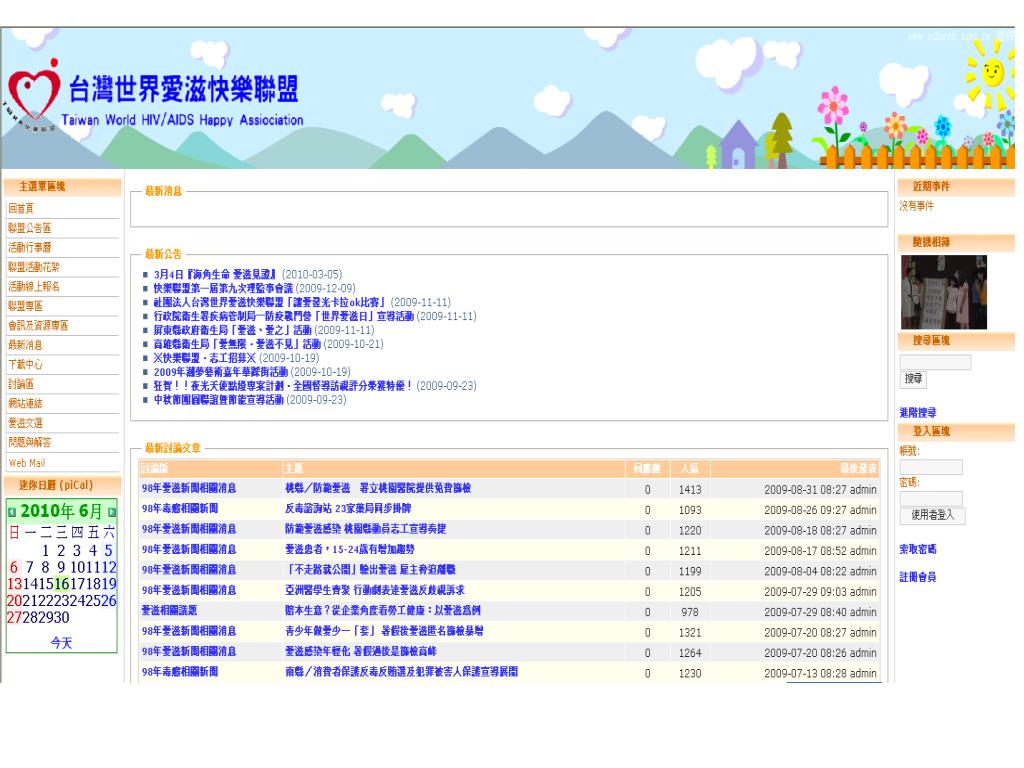Click the 搜尋 search button
Viewport: 1024px width, 768px height.
(x=914, y=380)
